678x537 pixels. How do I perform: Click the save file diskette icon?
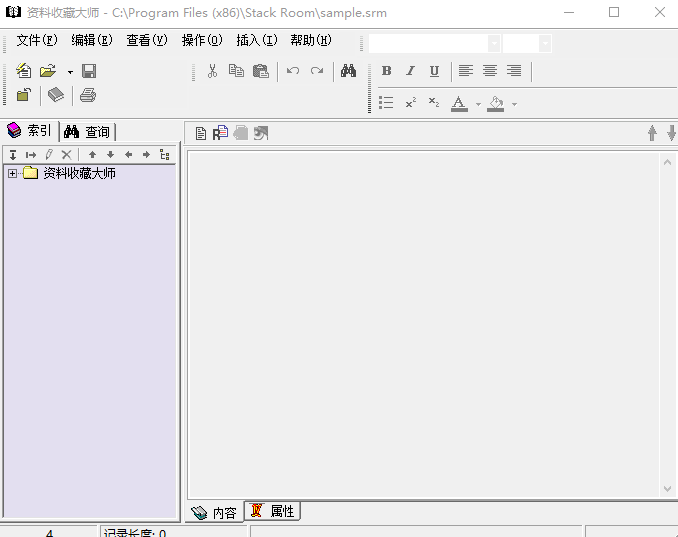tap(89, 71)
